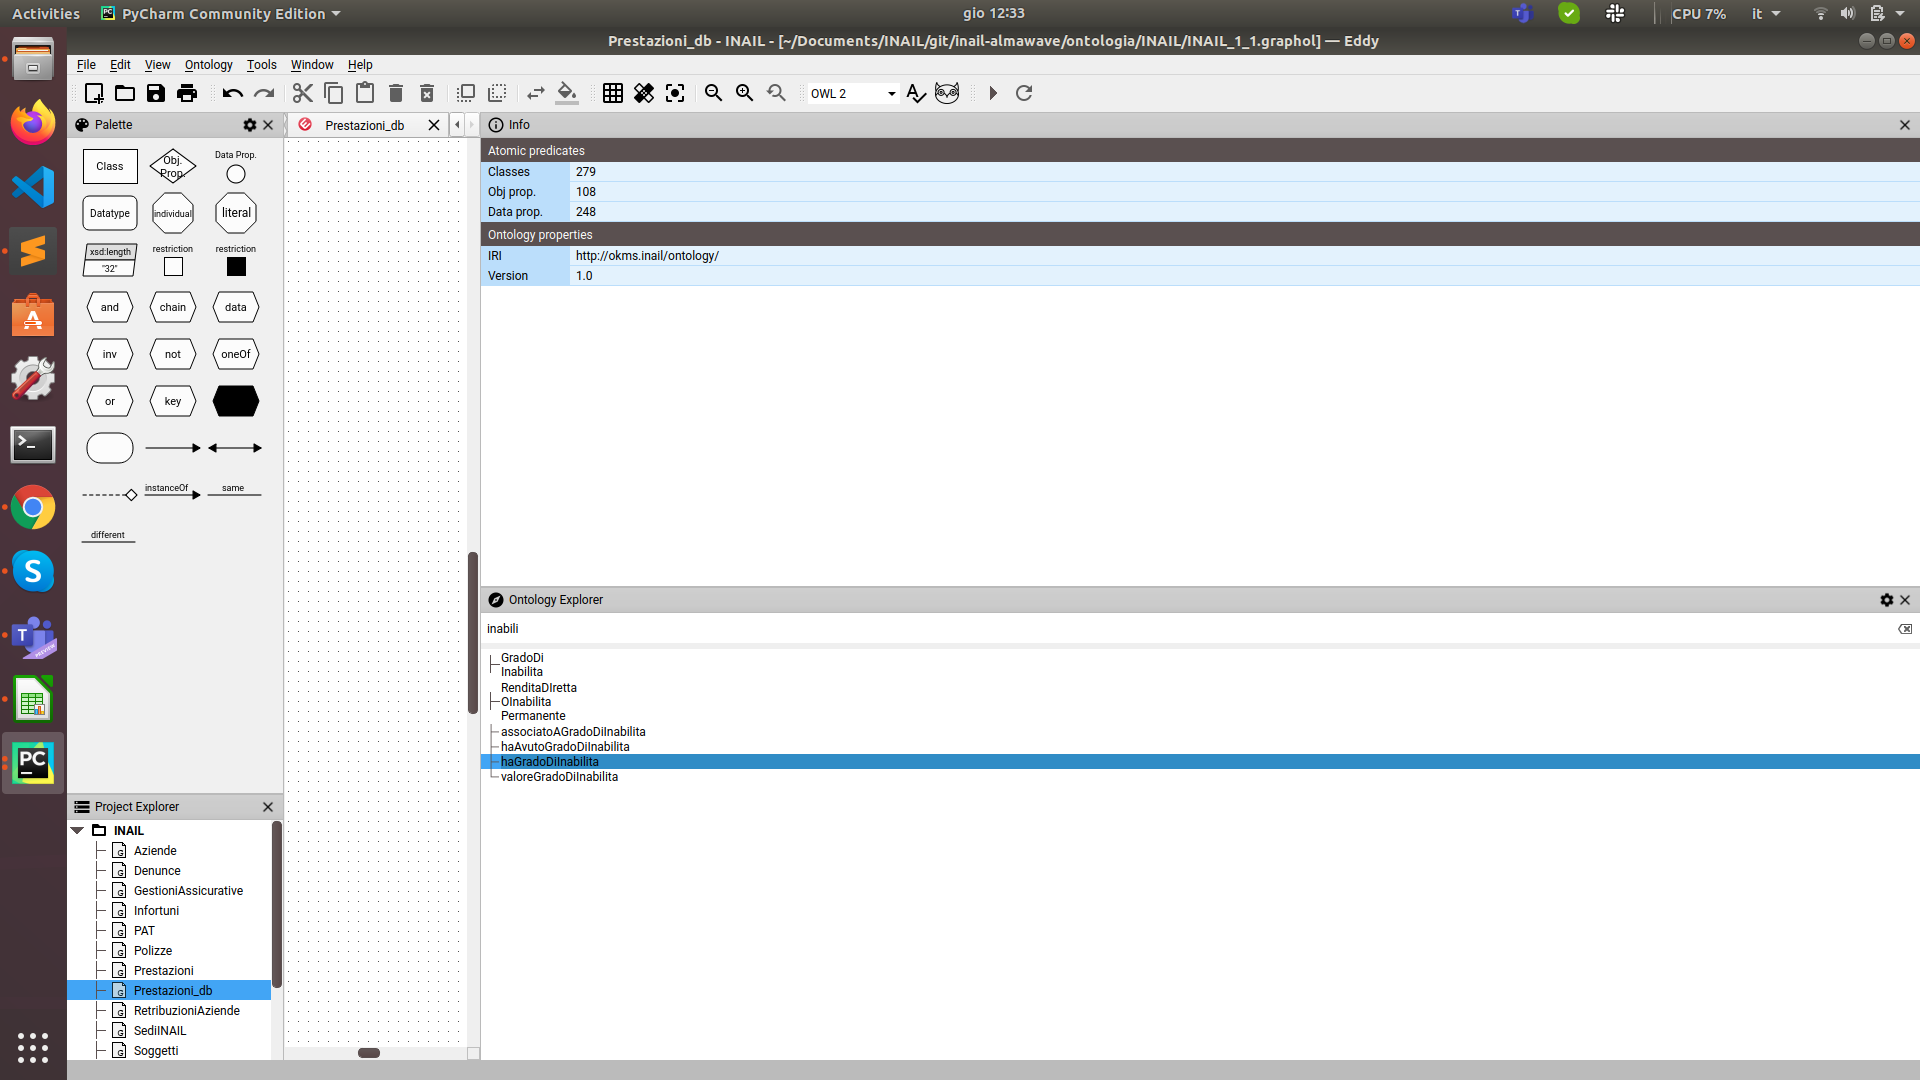Undo the last action

[233, 93]
